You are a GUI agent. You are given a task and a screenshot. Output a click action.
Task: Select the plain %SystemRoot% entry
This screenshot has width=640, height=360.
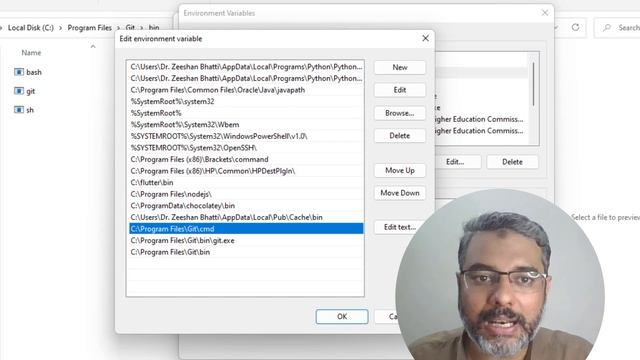click(x=246, y=113)
